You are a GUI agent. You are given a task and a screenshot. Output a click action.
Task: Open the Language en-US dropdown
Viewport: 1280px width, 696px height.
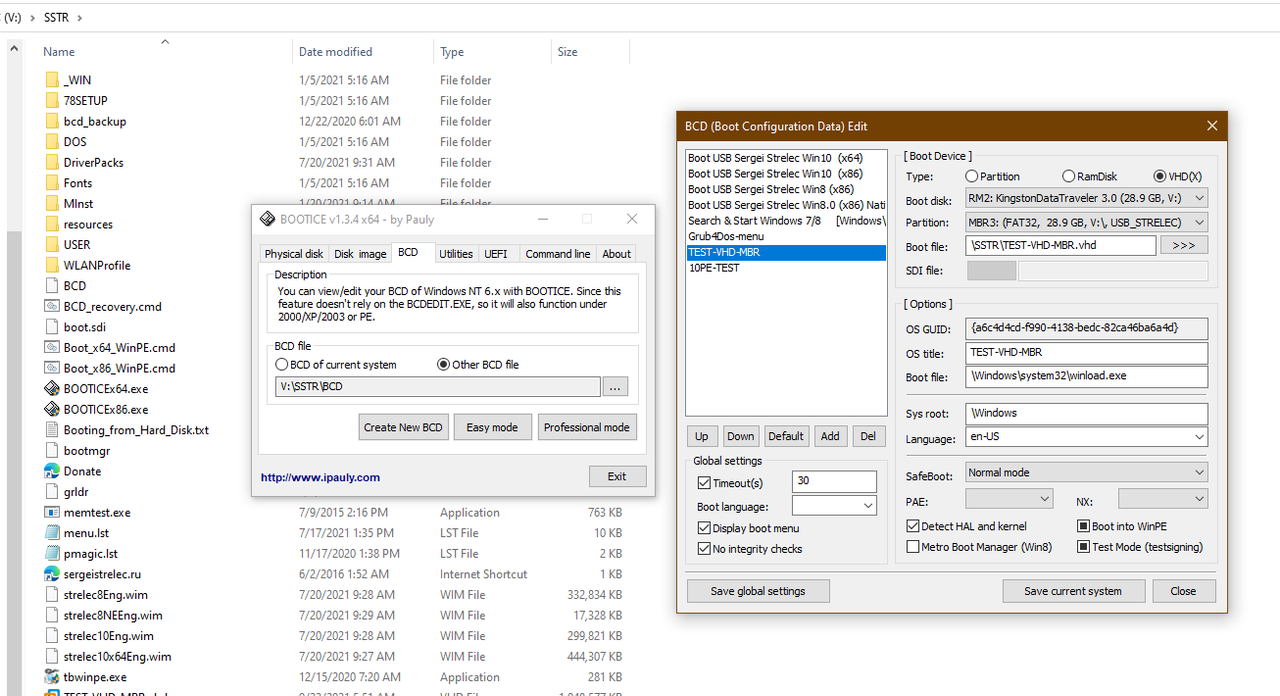[x=1086, y=437]
